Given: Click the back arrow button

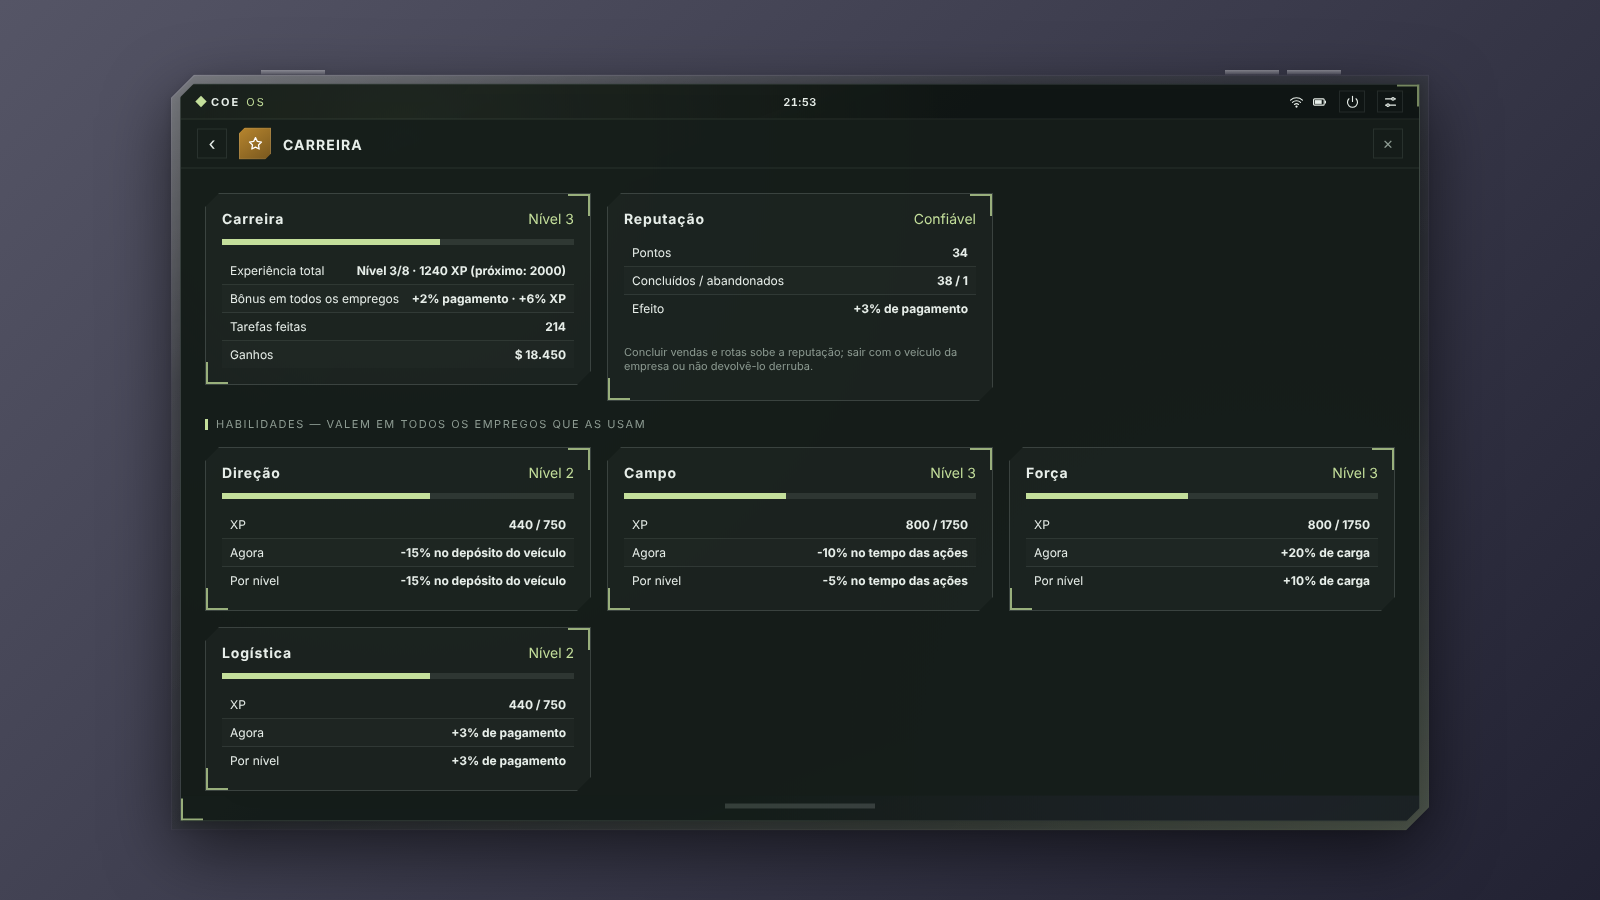Looking at the screenshot, I should 212,144.
